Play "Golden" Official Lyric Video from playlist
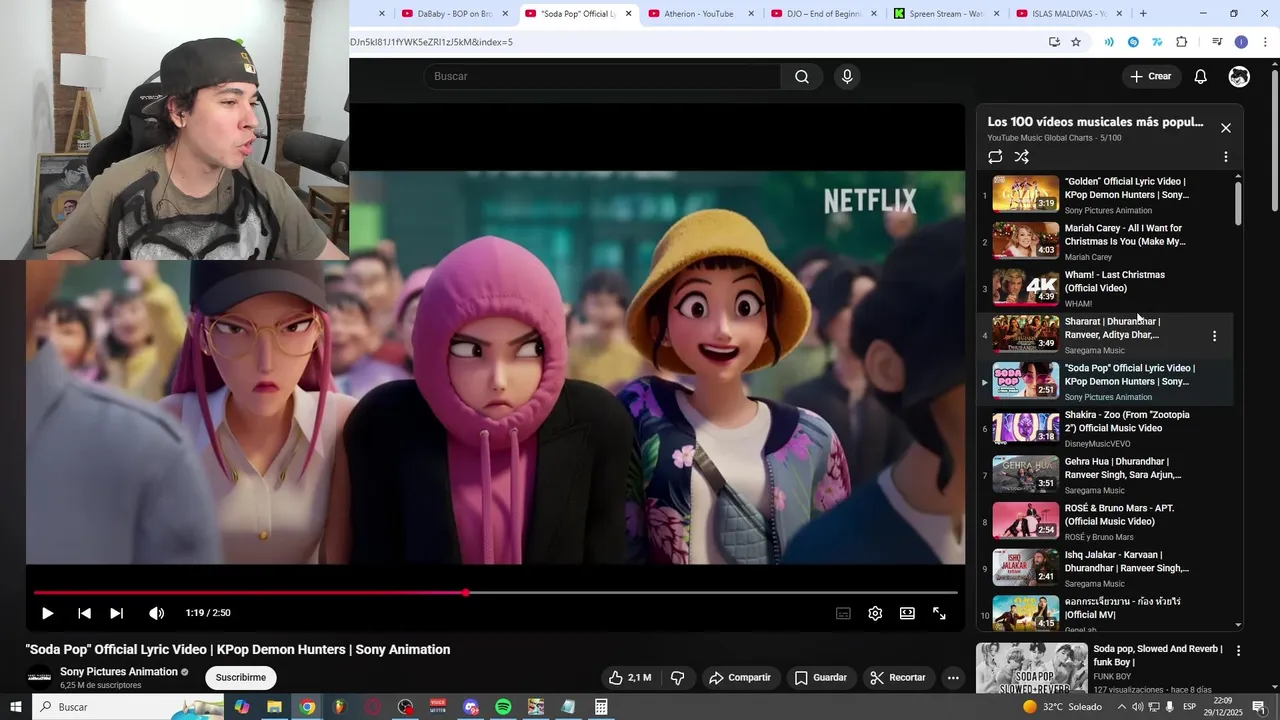The image size is (1280, 720). point(1105,196)
